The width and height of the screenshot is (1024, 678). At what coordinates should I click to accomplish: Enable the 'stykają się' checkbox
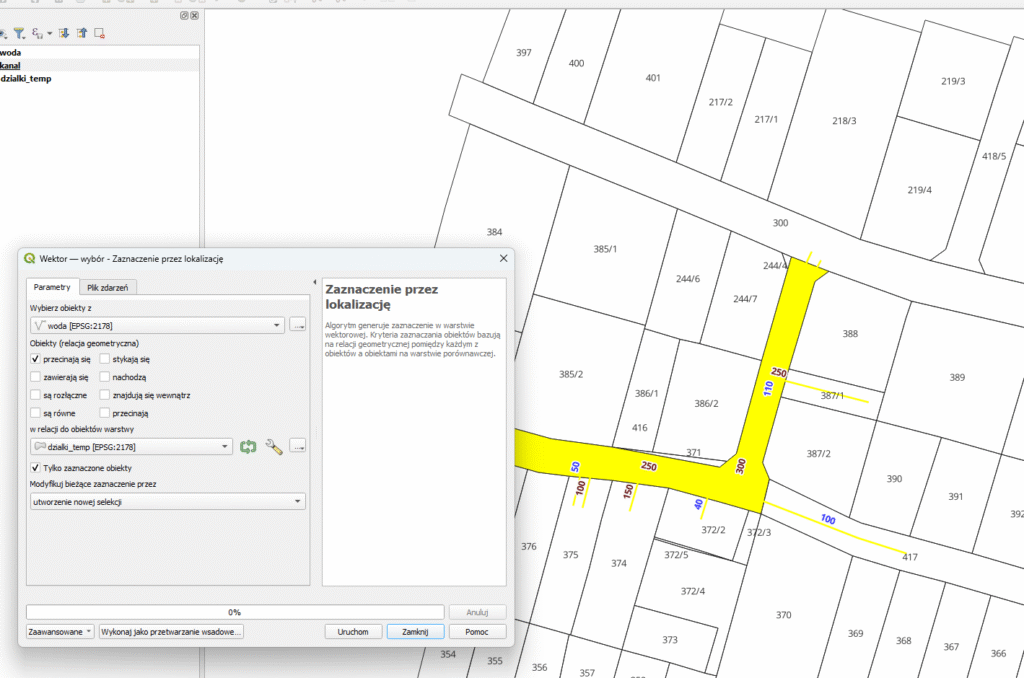(105, 358)
